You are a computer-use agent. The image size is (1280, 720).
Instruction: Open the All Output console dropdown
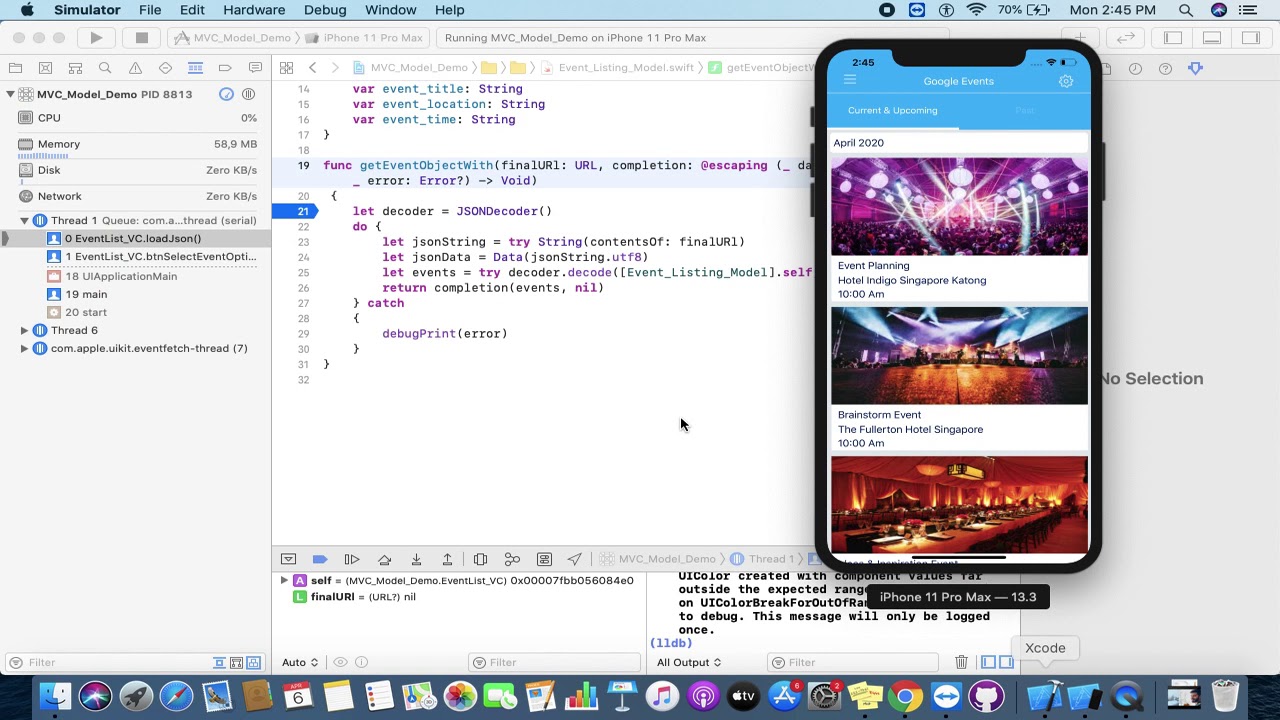point(689,662)
